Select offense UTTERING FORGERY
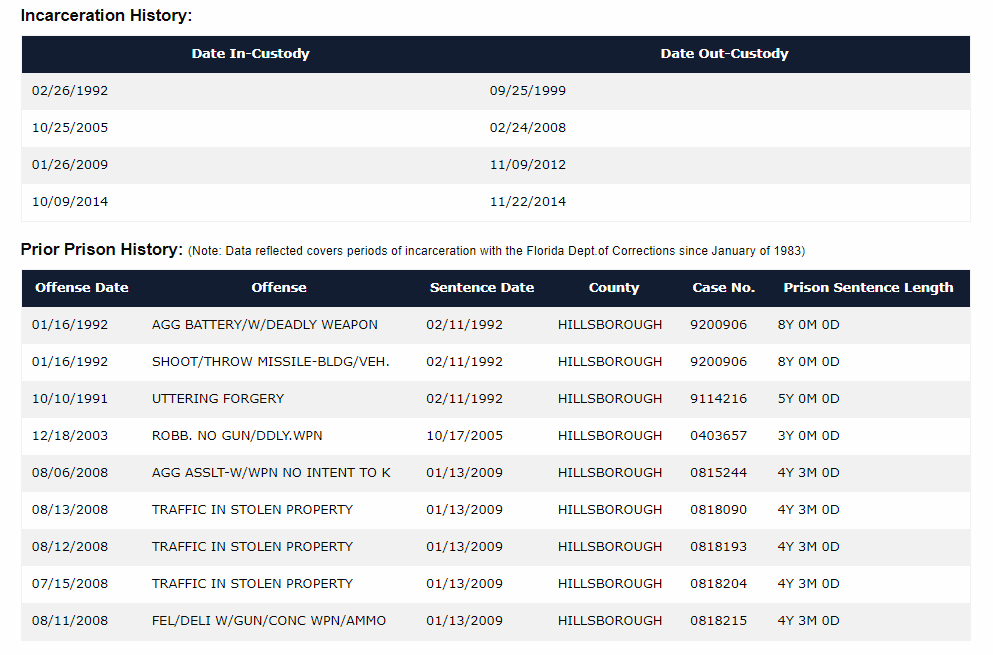This screenshot has width=993, height=655. [x=218, y=398]
